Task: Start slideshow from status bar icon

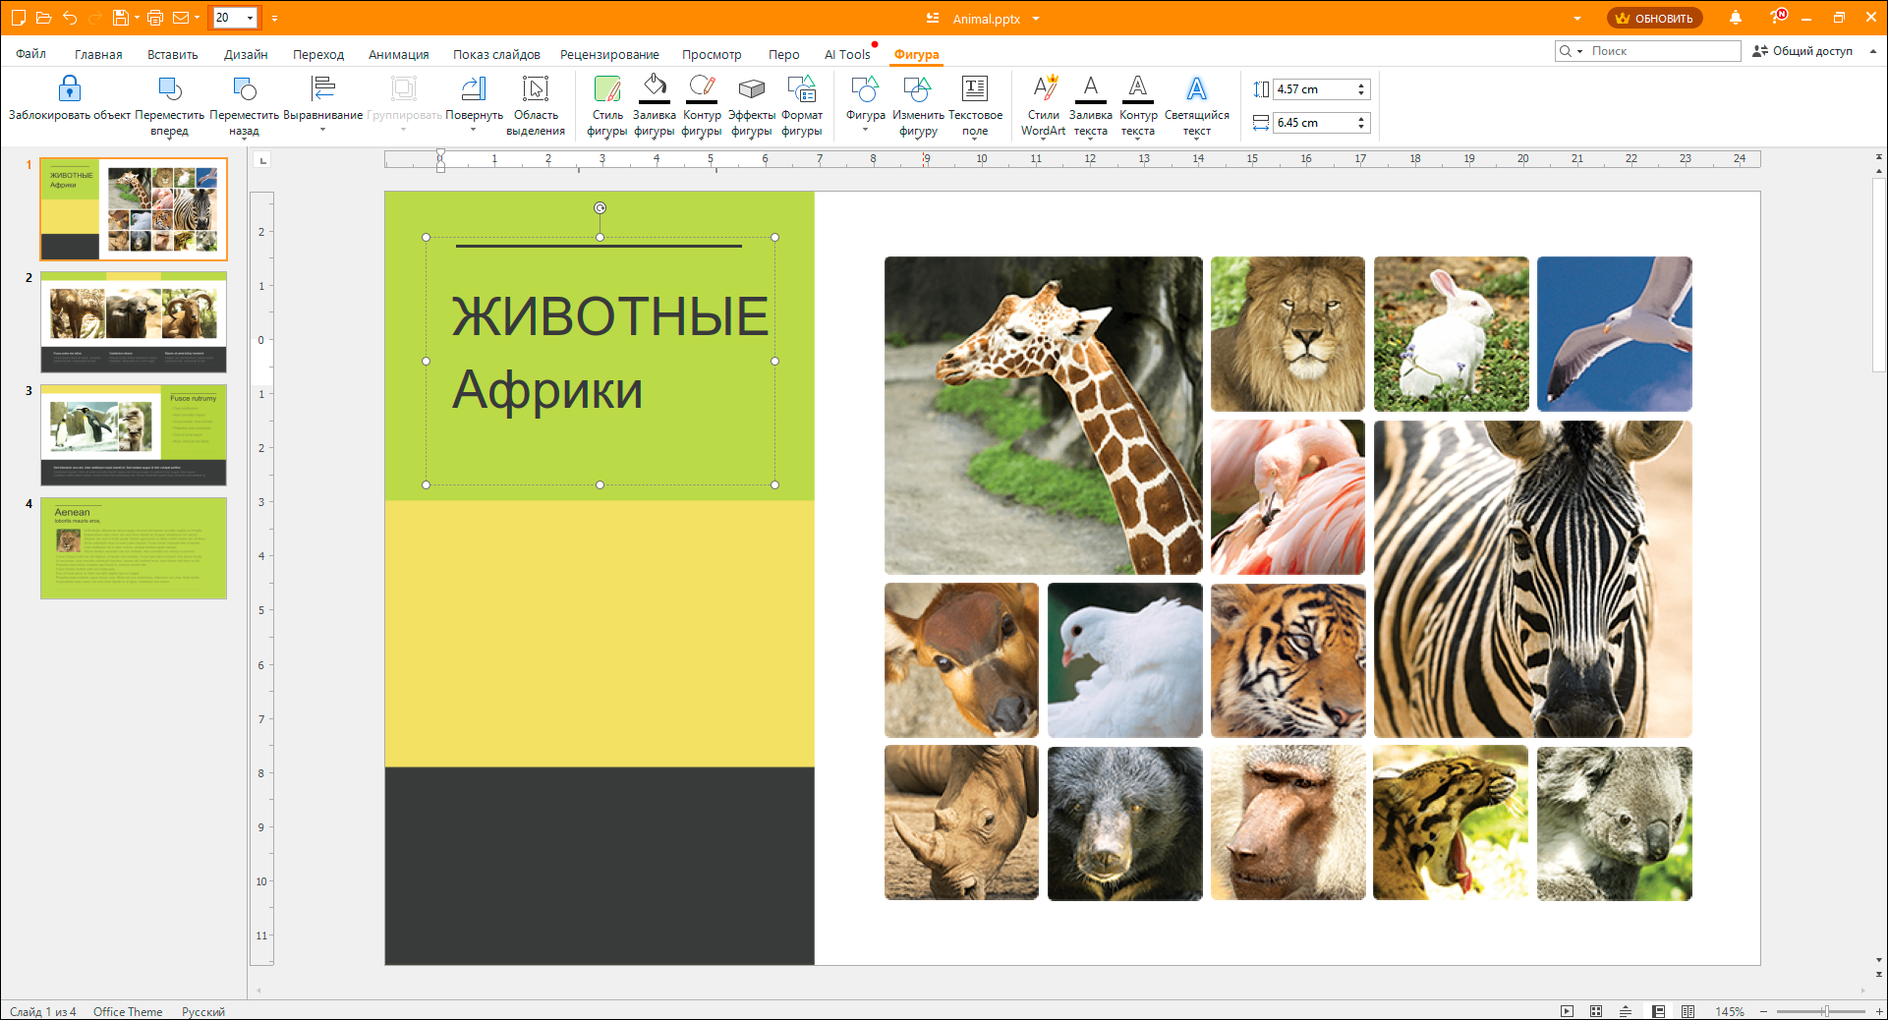Action: [x=1567, y=1011]
